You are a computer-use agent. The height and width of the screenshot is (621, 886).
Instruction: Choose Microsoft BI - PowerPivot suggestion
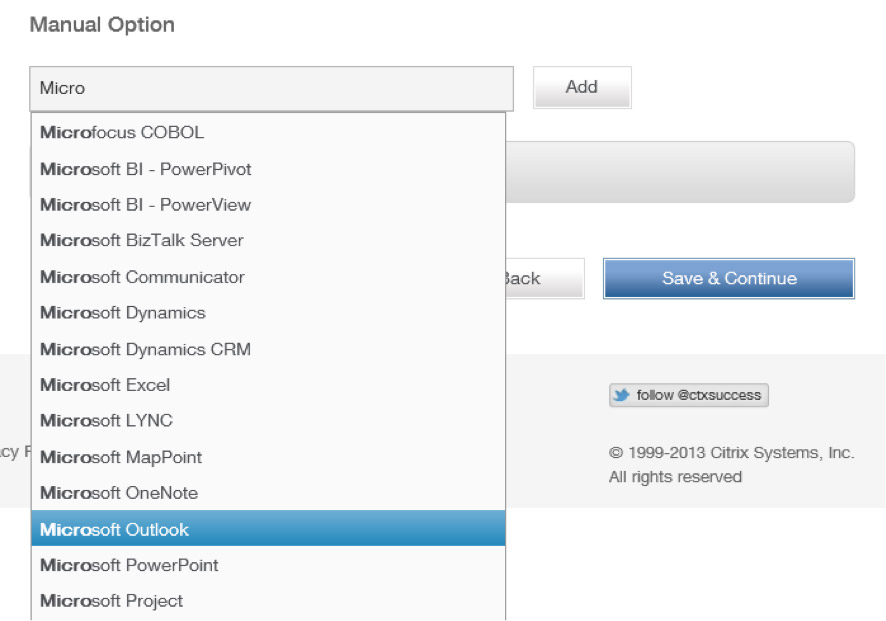point(268,169)
